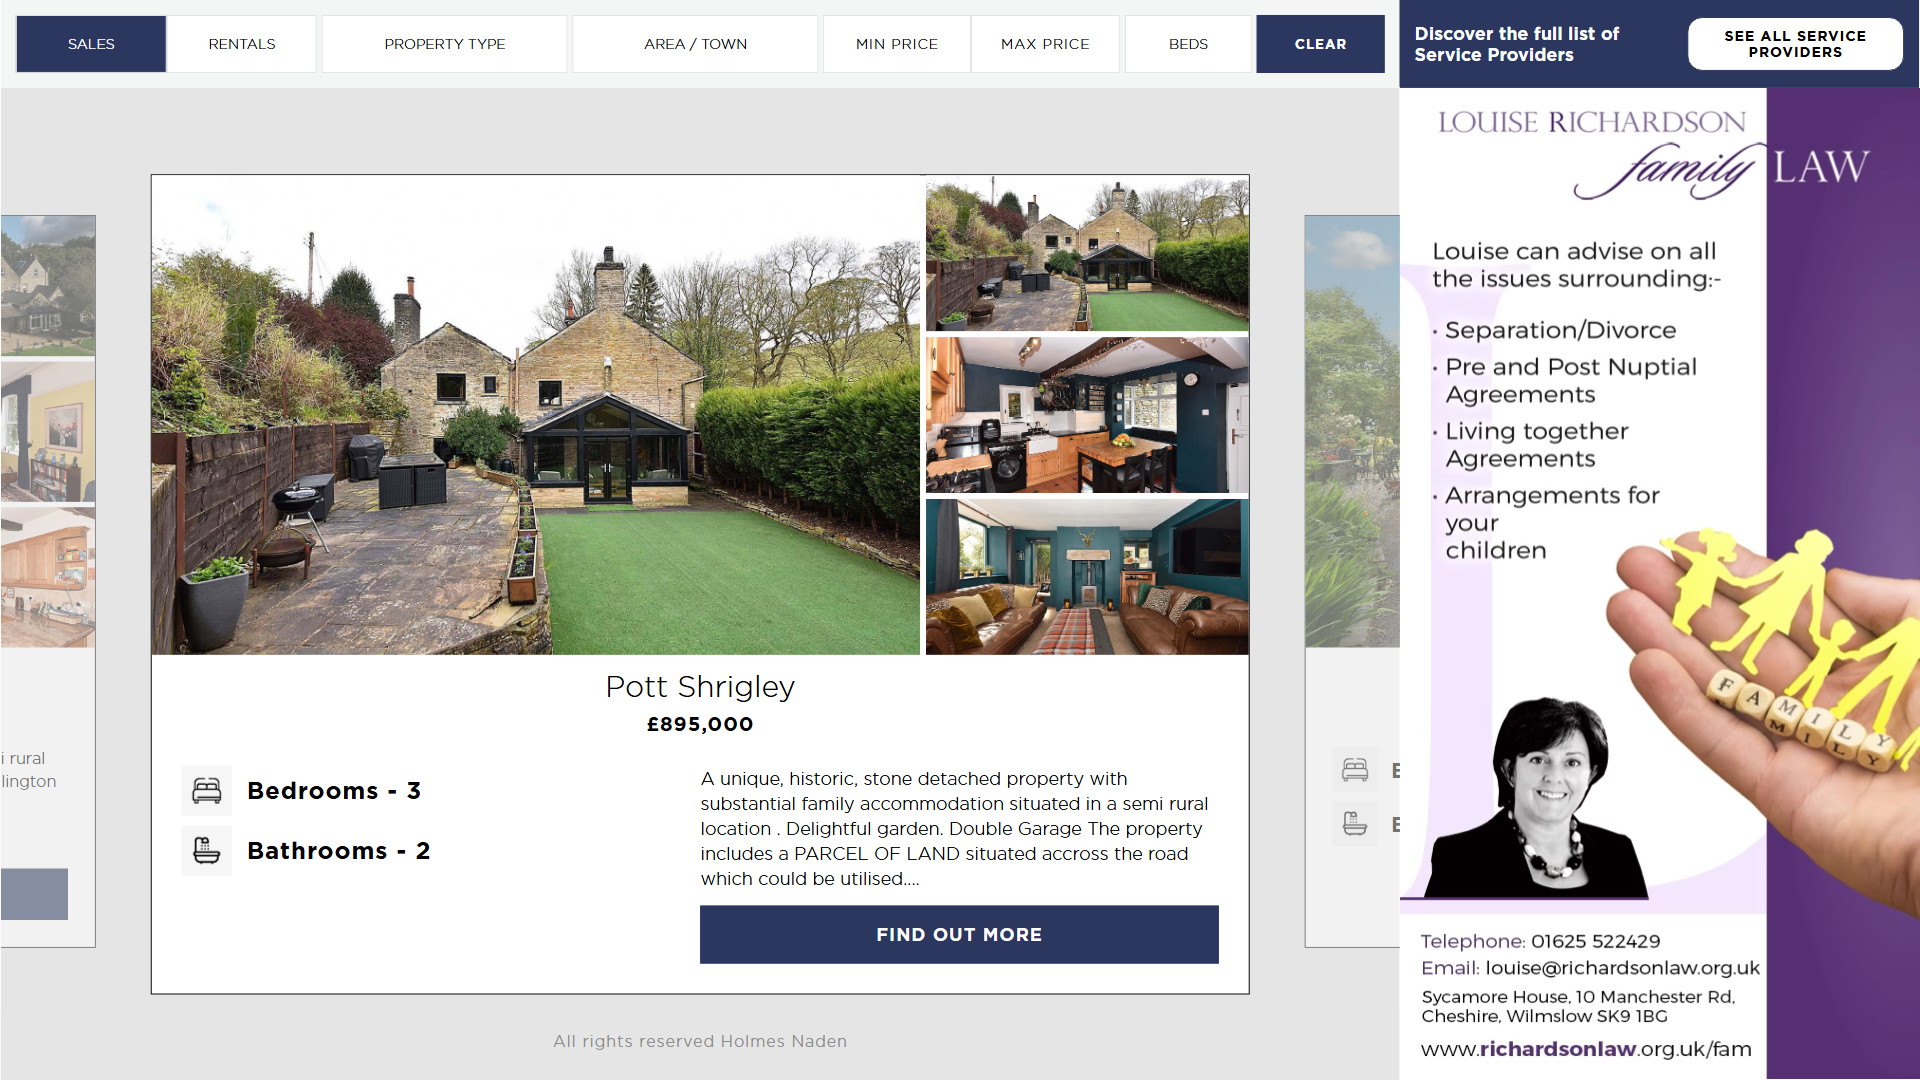Select the kitchen photo thumbnail
Image resolution: width=1920 pixels, height=1080 pixels.
point(1087,415)
